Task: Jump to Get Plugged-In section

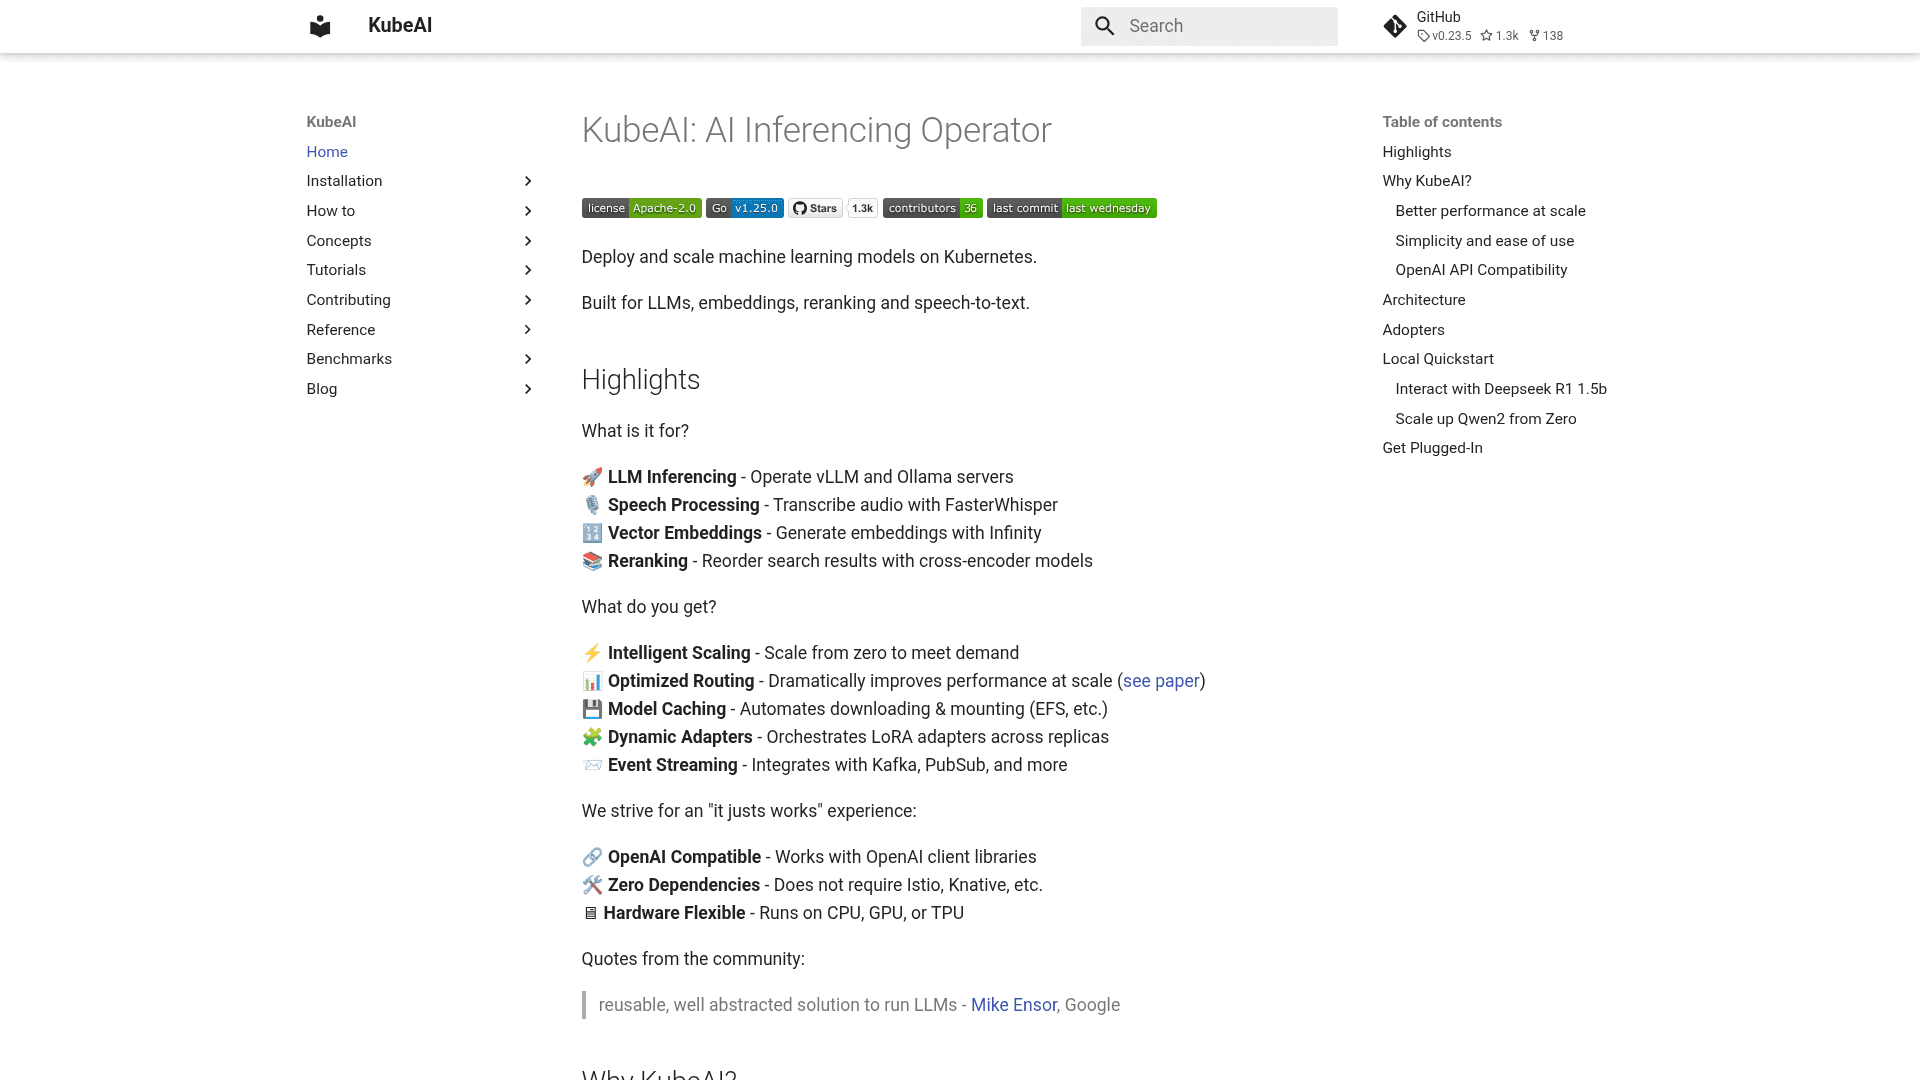Action: (1432, 448)
